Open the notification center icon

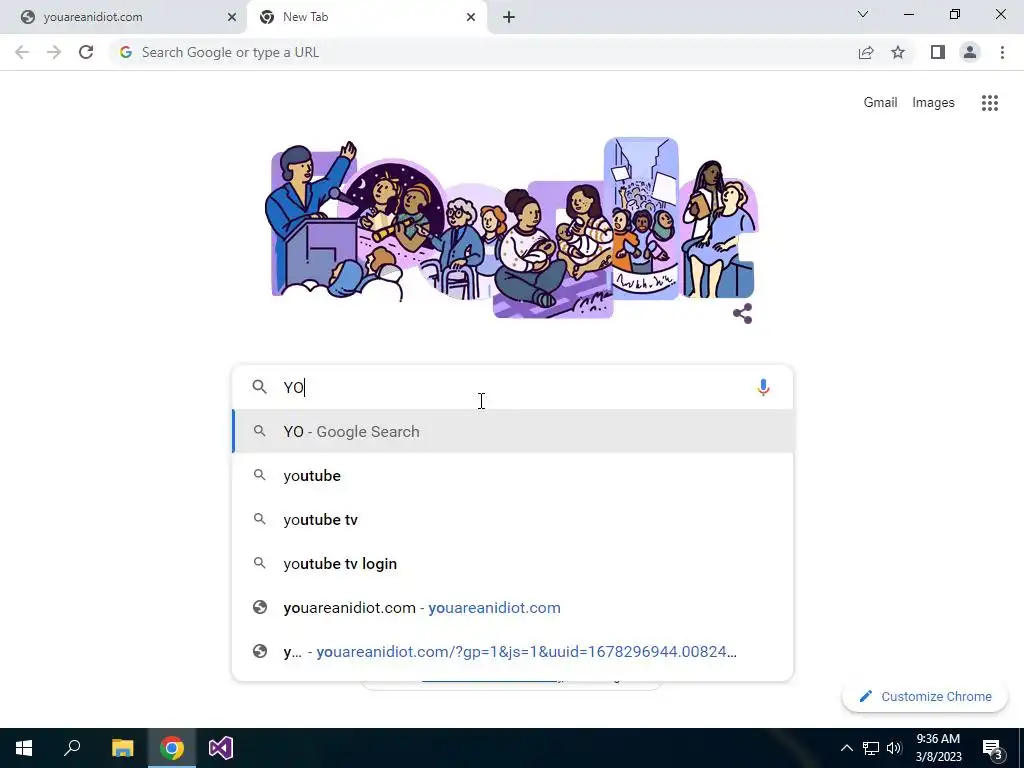pyautogui.click(x=992, y=748)
